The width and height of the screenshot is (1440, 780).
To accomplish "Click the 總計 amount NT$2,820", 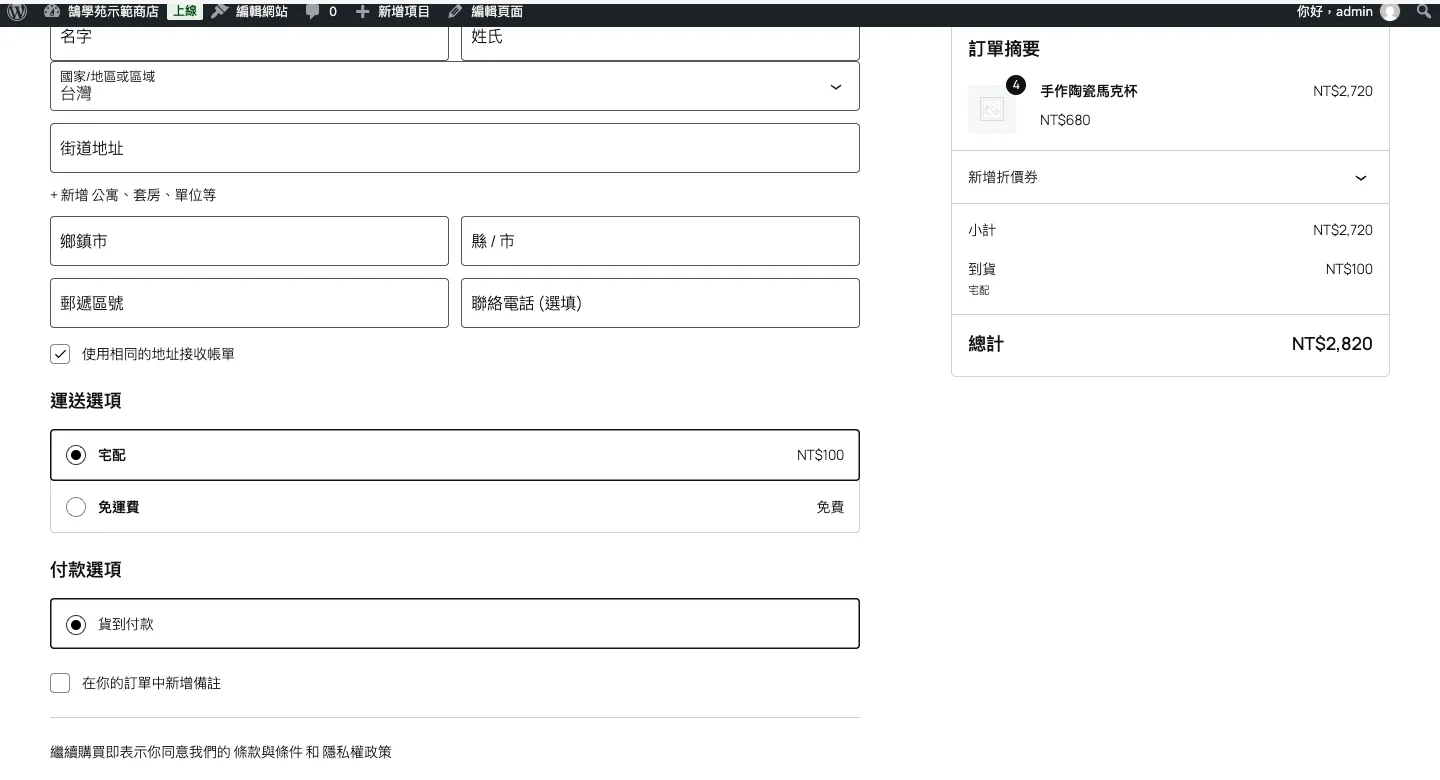I will point(1332,344).
